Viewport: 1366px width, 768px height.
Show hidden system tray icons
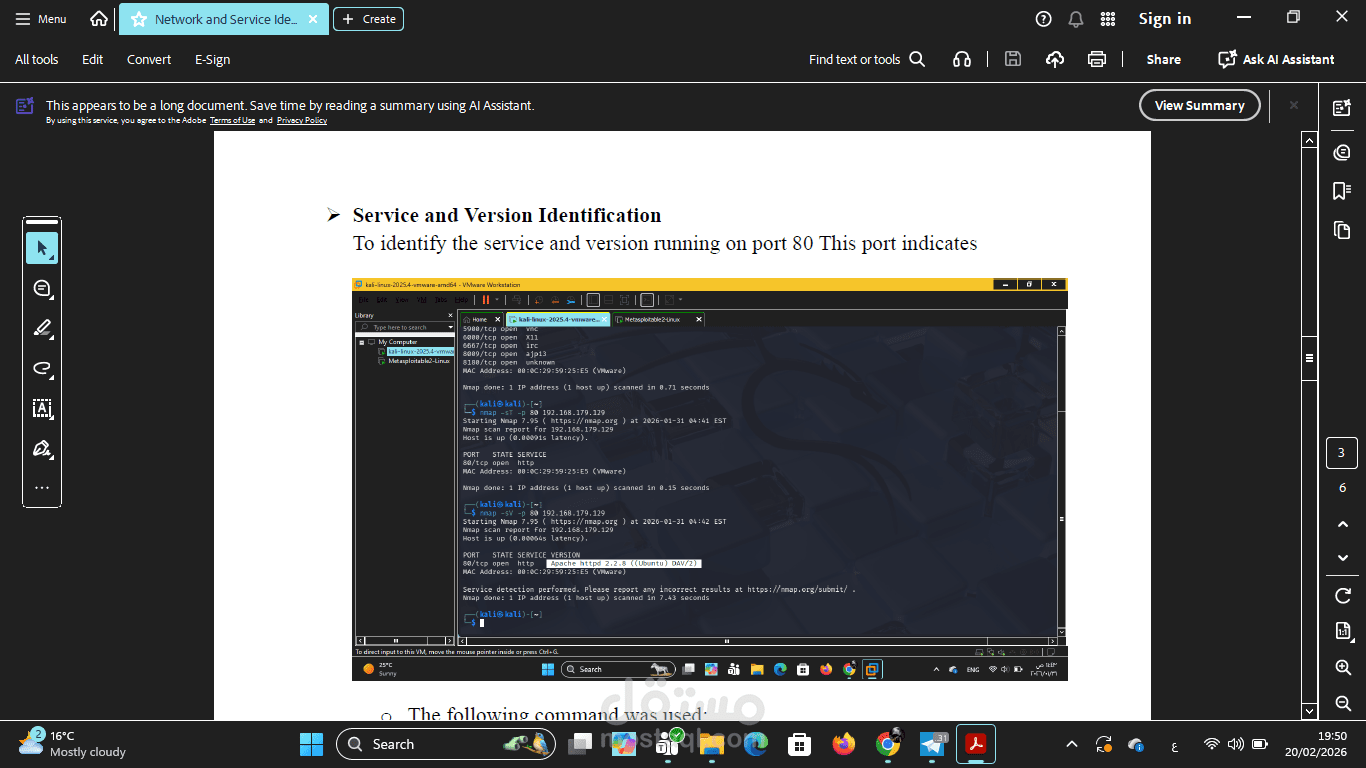(1072, 744)
